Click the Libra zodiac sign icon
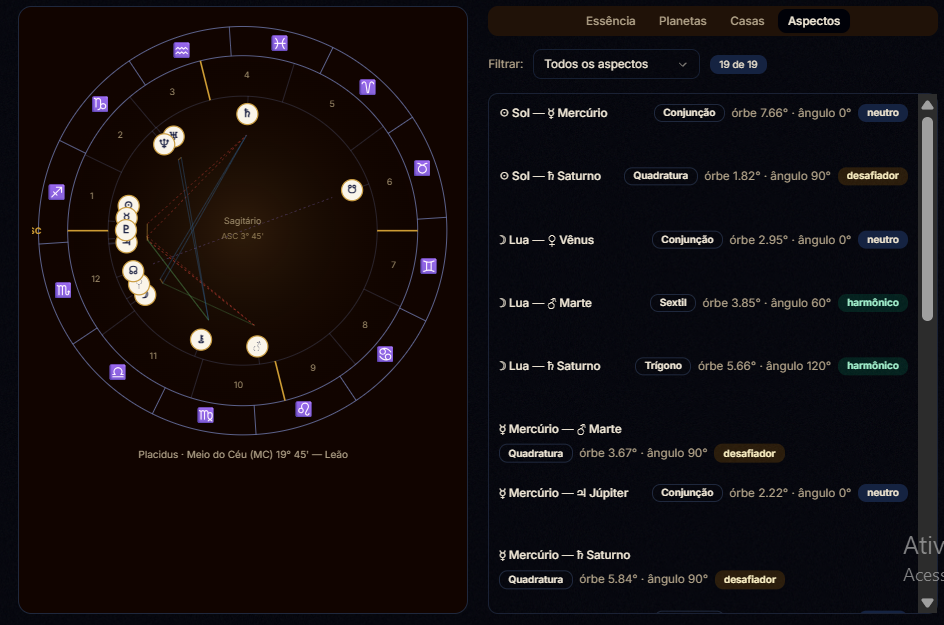This screenshot has width=944, height=625. pyautogui.click(x=117, y=372)
